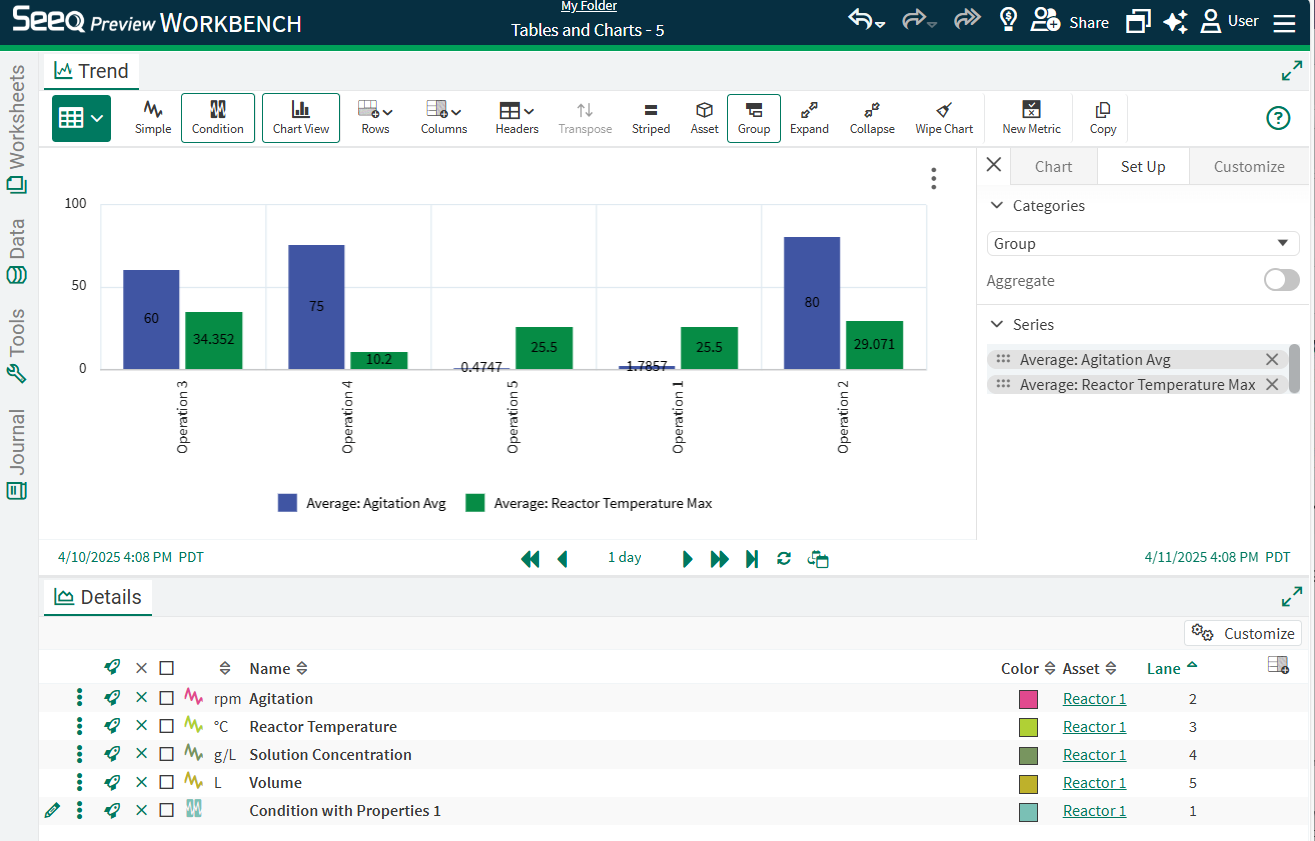Click the pink Agitation color swatch

click(1028, 699)
